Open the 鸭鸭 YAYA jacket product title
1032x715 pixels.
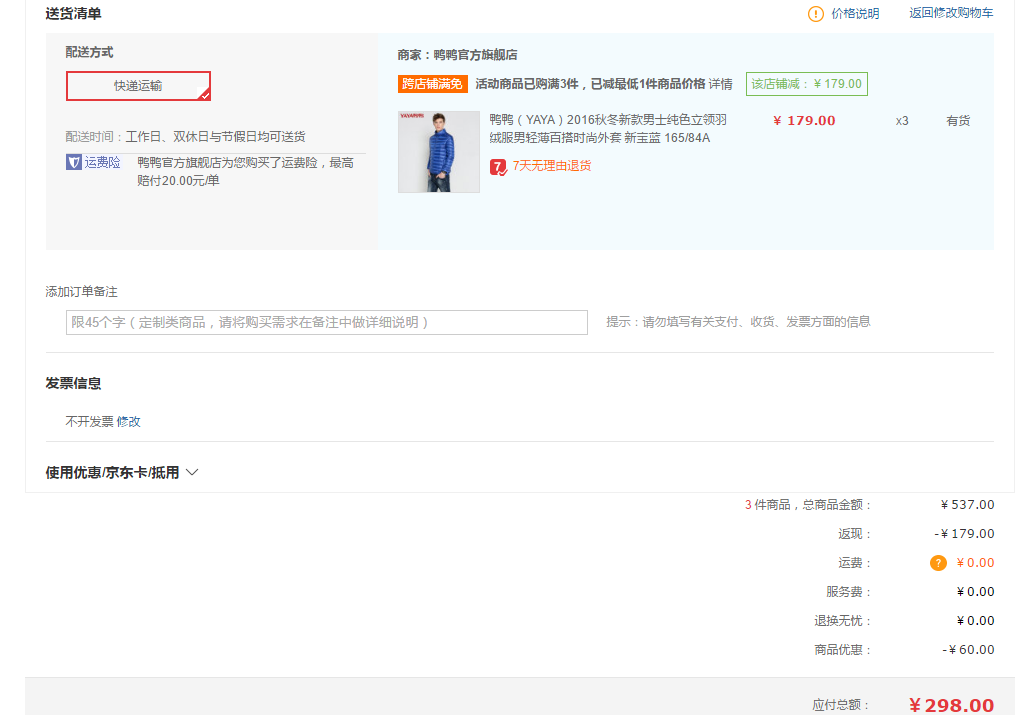(x=608, y=128)
